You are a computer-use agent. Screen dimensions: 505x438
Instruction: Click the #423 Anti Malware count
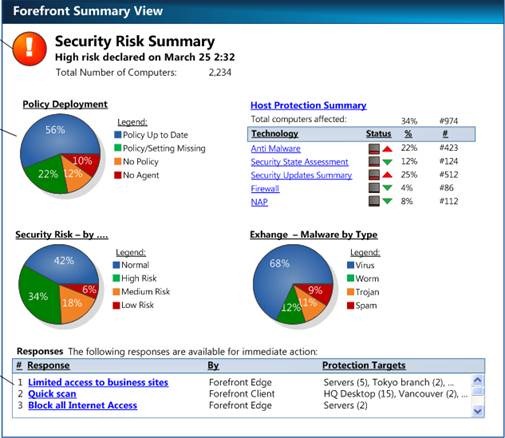(x=449, y=148)
